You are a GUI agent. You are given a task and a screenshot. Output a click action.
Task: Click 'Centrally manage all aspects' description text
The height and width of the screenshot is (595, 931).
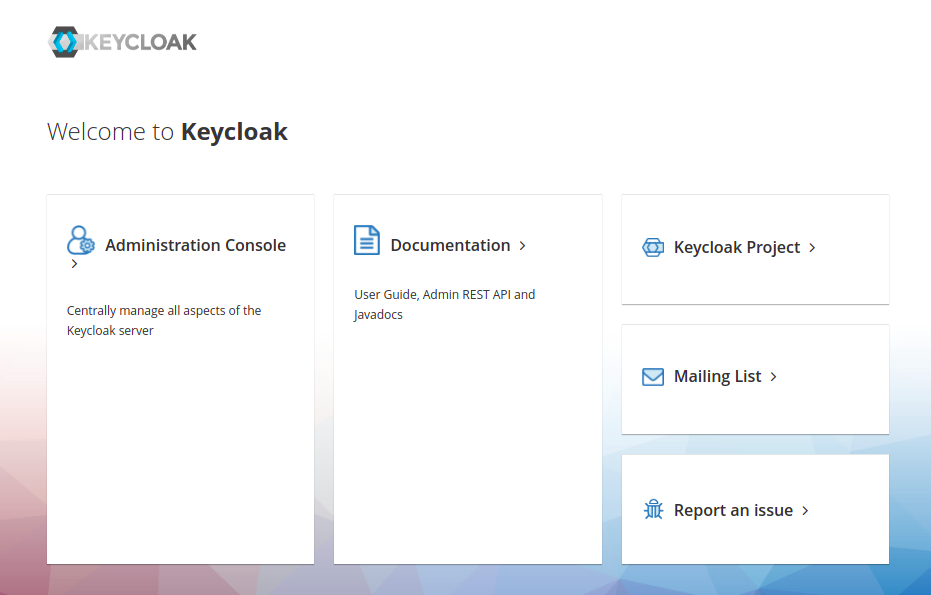164,321
